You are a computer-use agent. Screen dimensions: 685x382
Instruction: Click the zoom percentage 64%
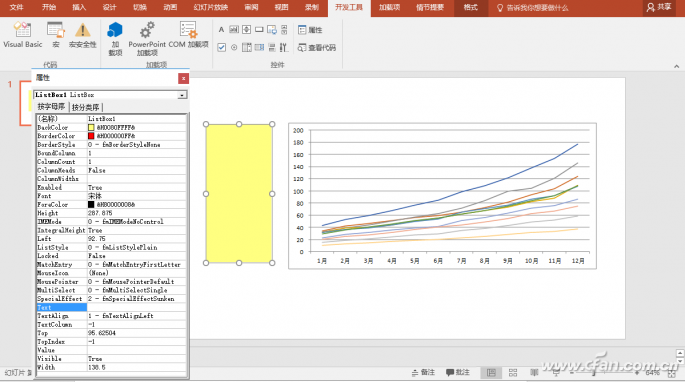pos(653,373)
